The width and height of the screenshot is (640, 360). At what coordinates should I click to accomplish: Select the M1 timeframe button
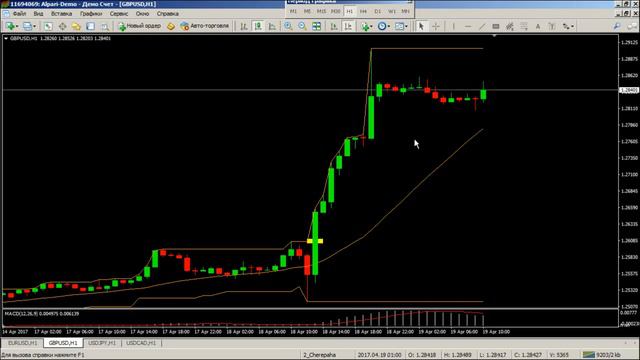tap(293, 11)
